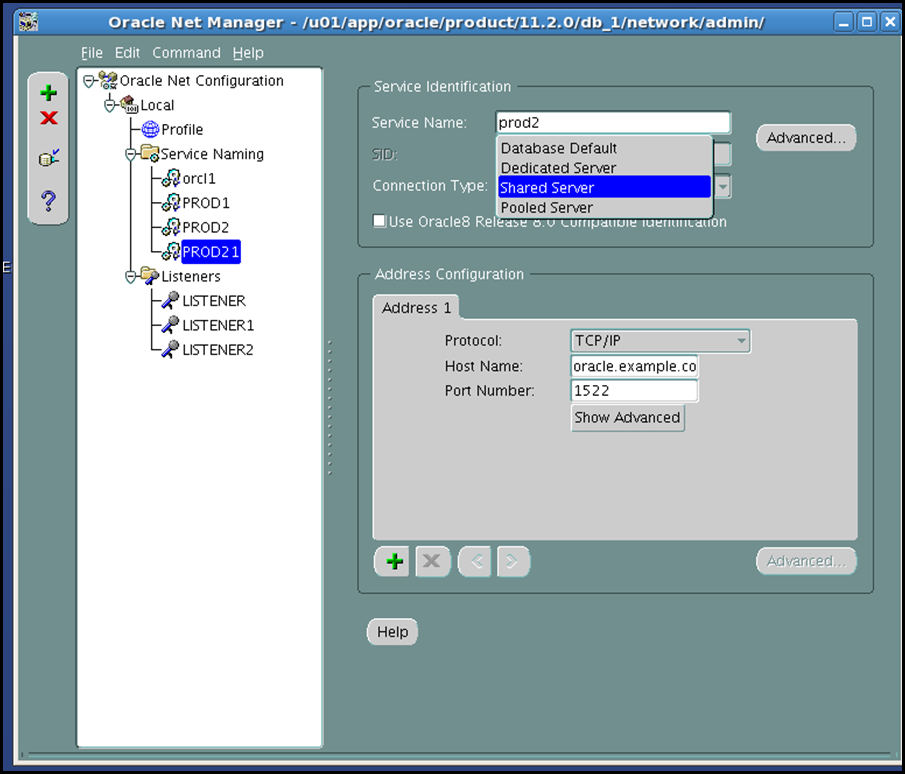Click the question mark Help toolbar icon
Image resolution: width=905 pixels, height=774 pixels.
[48, 200]
